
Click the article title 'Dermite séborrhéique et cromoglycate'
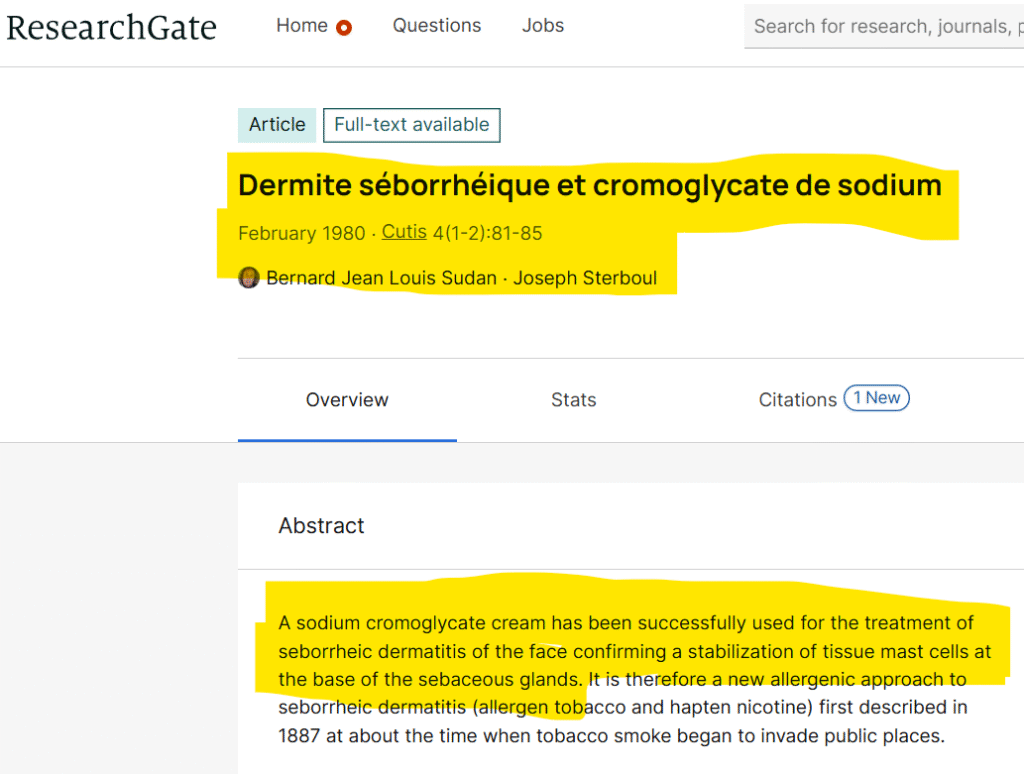(589, 186)
